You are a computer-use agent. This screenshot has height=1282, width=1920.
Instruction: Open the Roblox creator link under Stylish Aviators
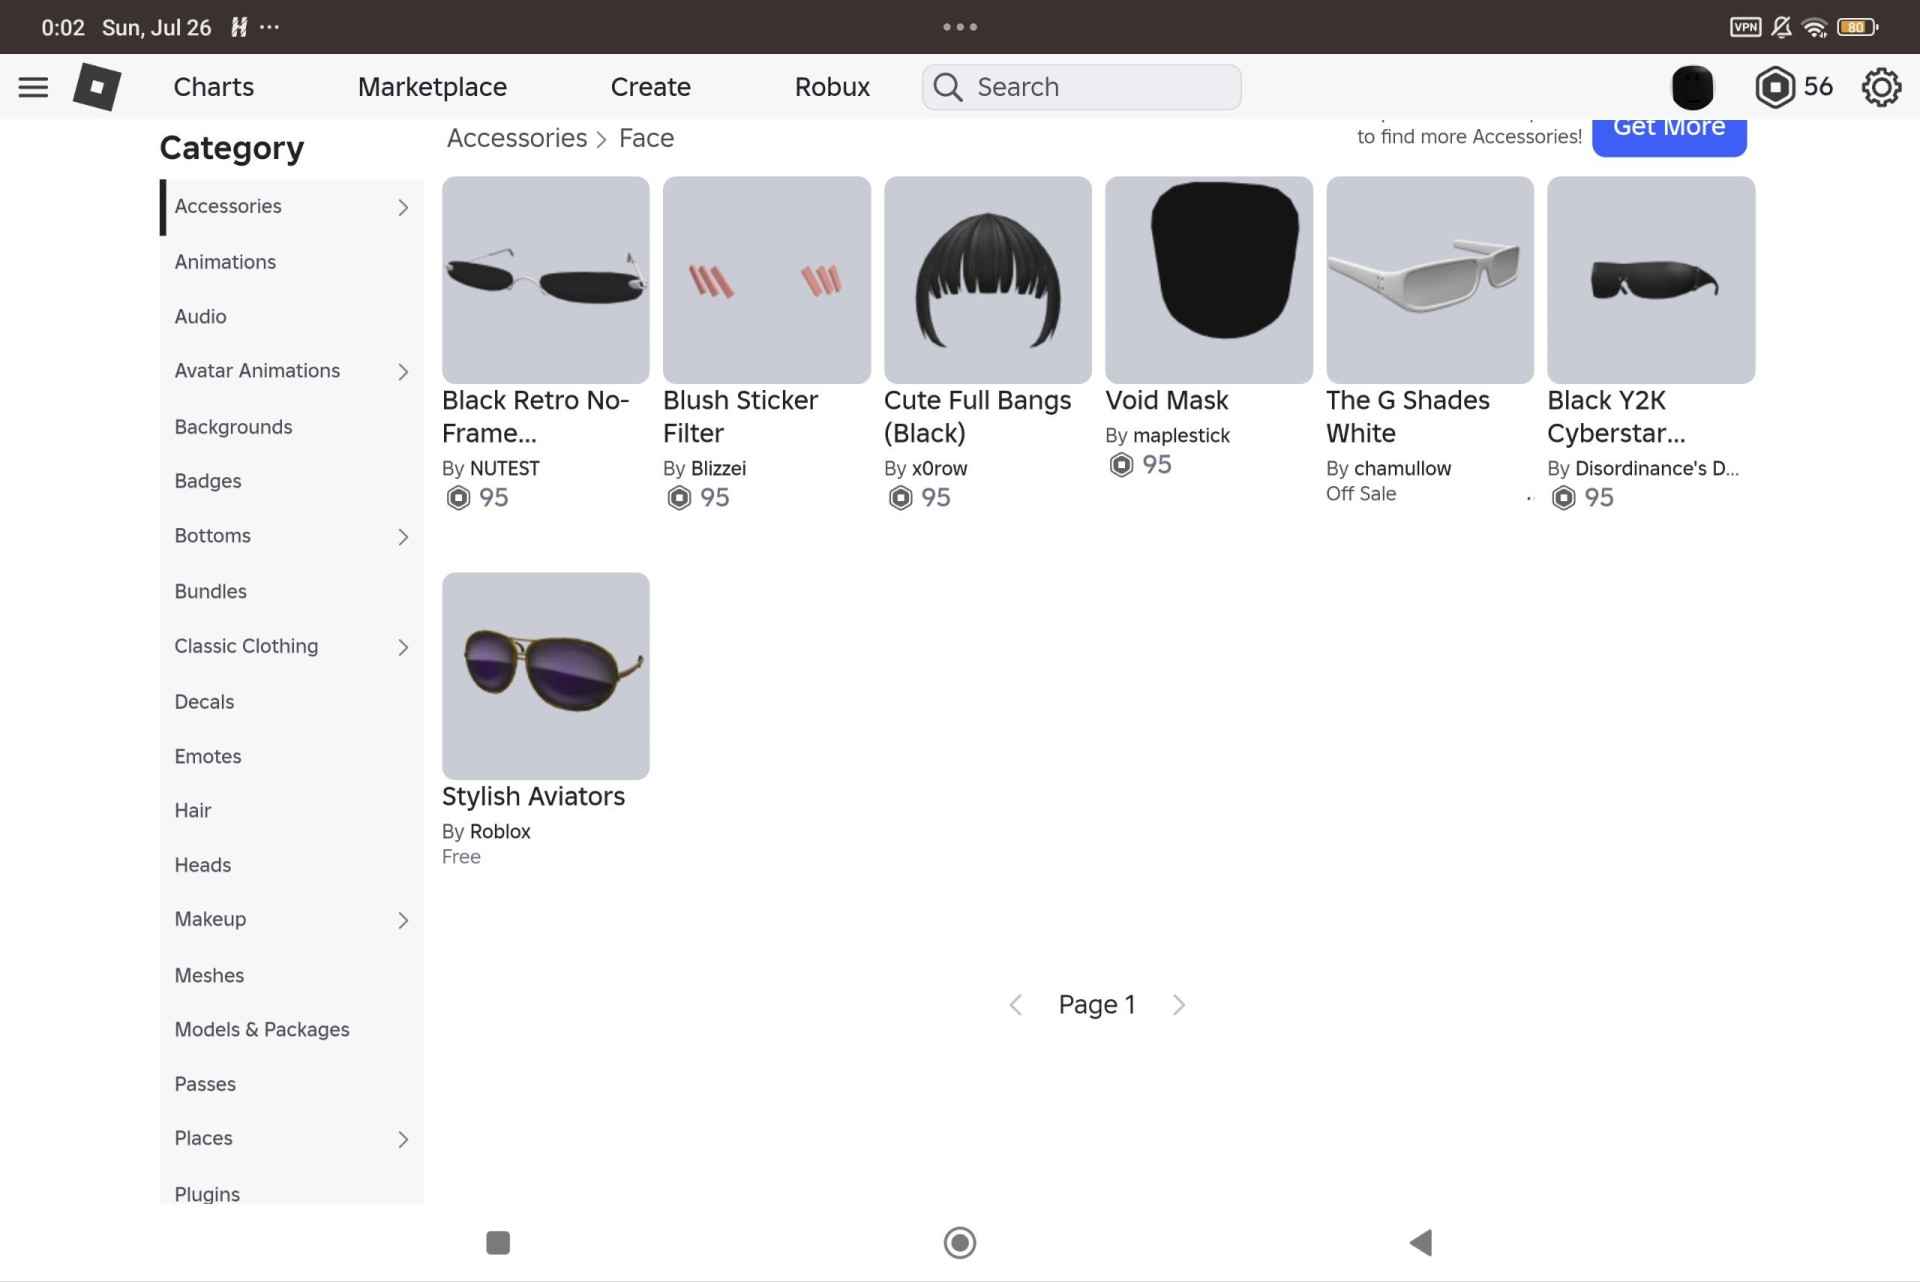coord(500,831)
